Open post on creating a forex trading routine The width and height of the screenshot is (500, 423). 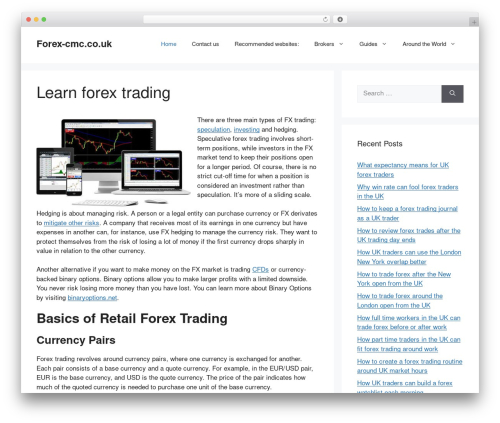click(409, 366)
